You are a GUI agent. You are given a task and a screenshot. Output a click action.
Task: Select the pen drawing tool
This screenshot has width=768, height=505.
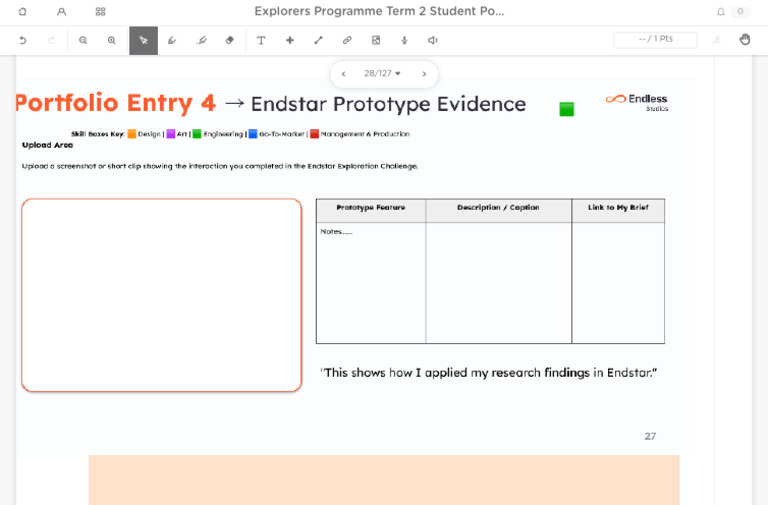[x=172, y=40]
